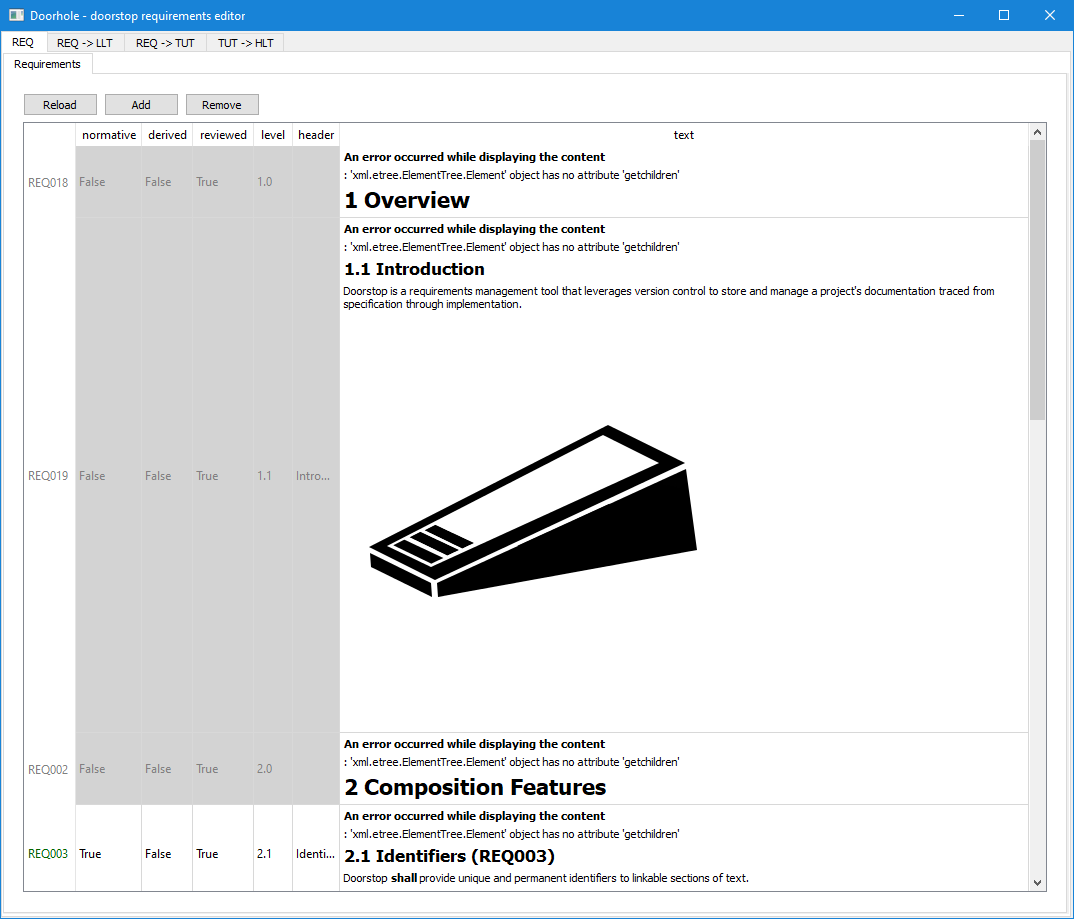Click the Remove button
Image resolution: width=1074 pixels, height=919 pixels.
click(x=222, y=104)
